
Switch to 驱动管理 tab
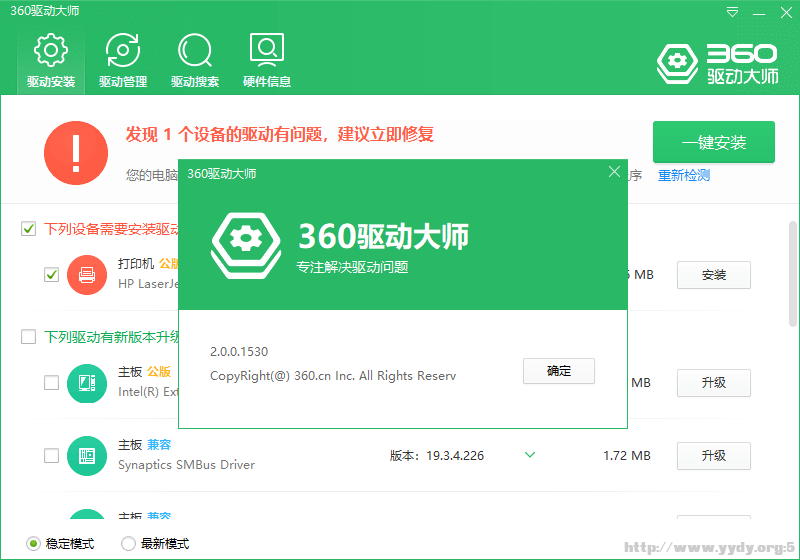pyautogui.click(x=123, y=60)
